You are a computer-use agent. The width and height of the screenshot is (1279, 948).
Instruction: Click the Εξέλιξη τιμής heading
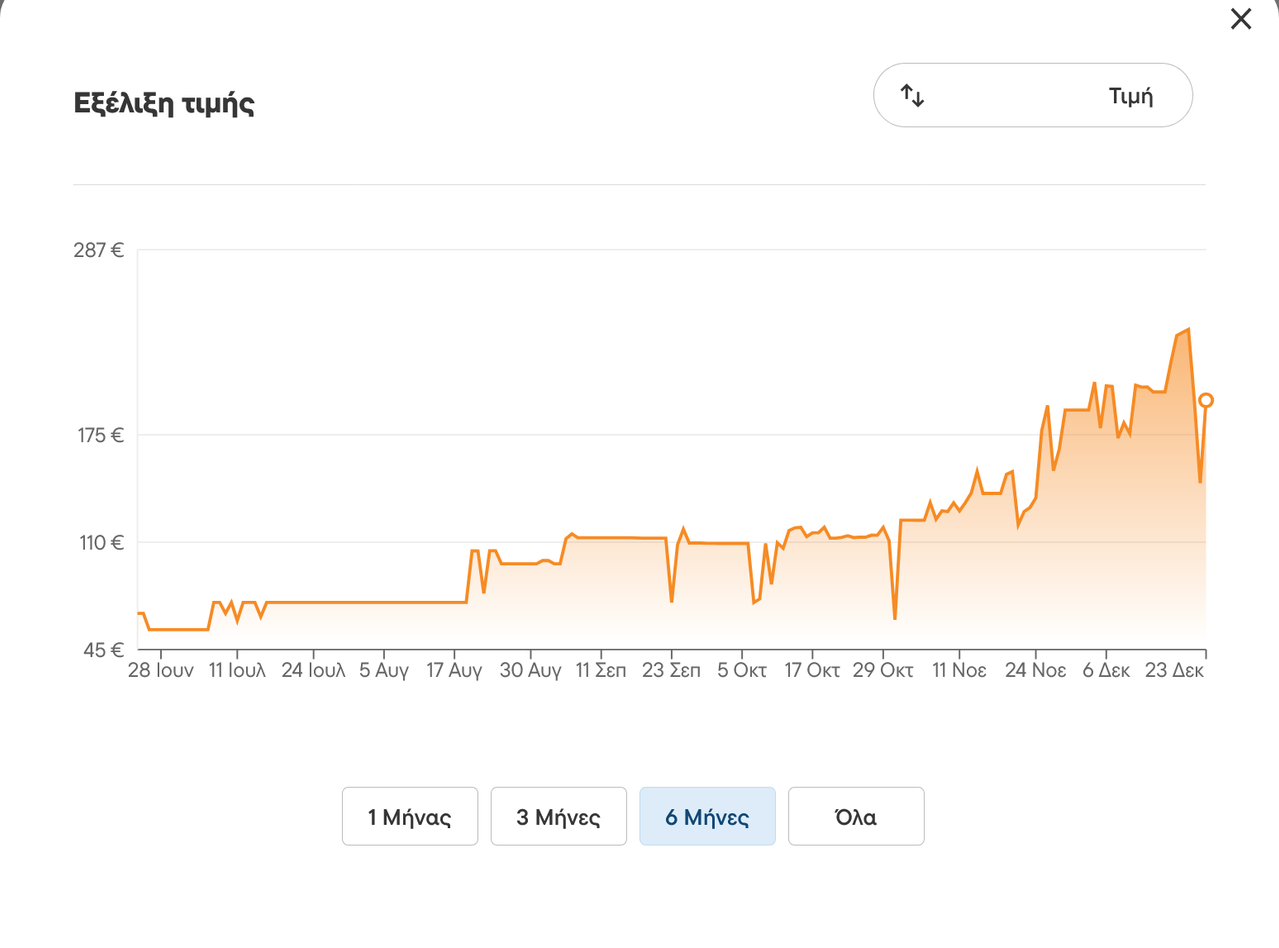coord(164,104)
